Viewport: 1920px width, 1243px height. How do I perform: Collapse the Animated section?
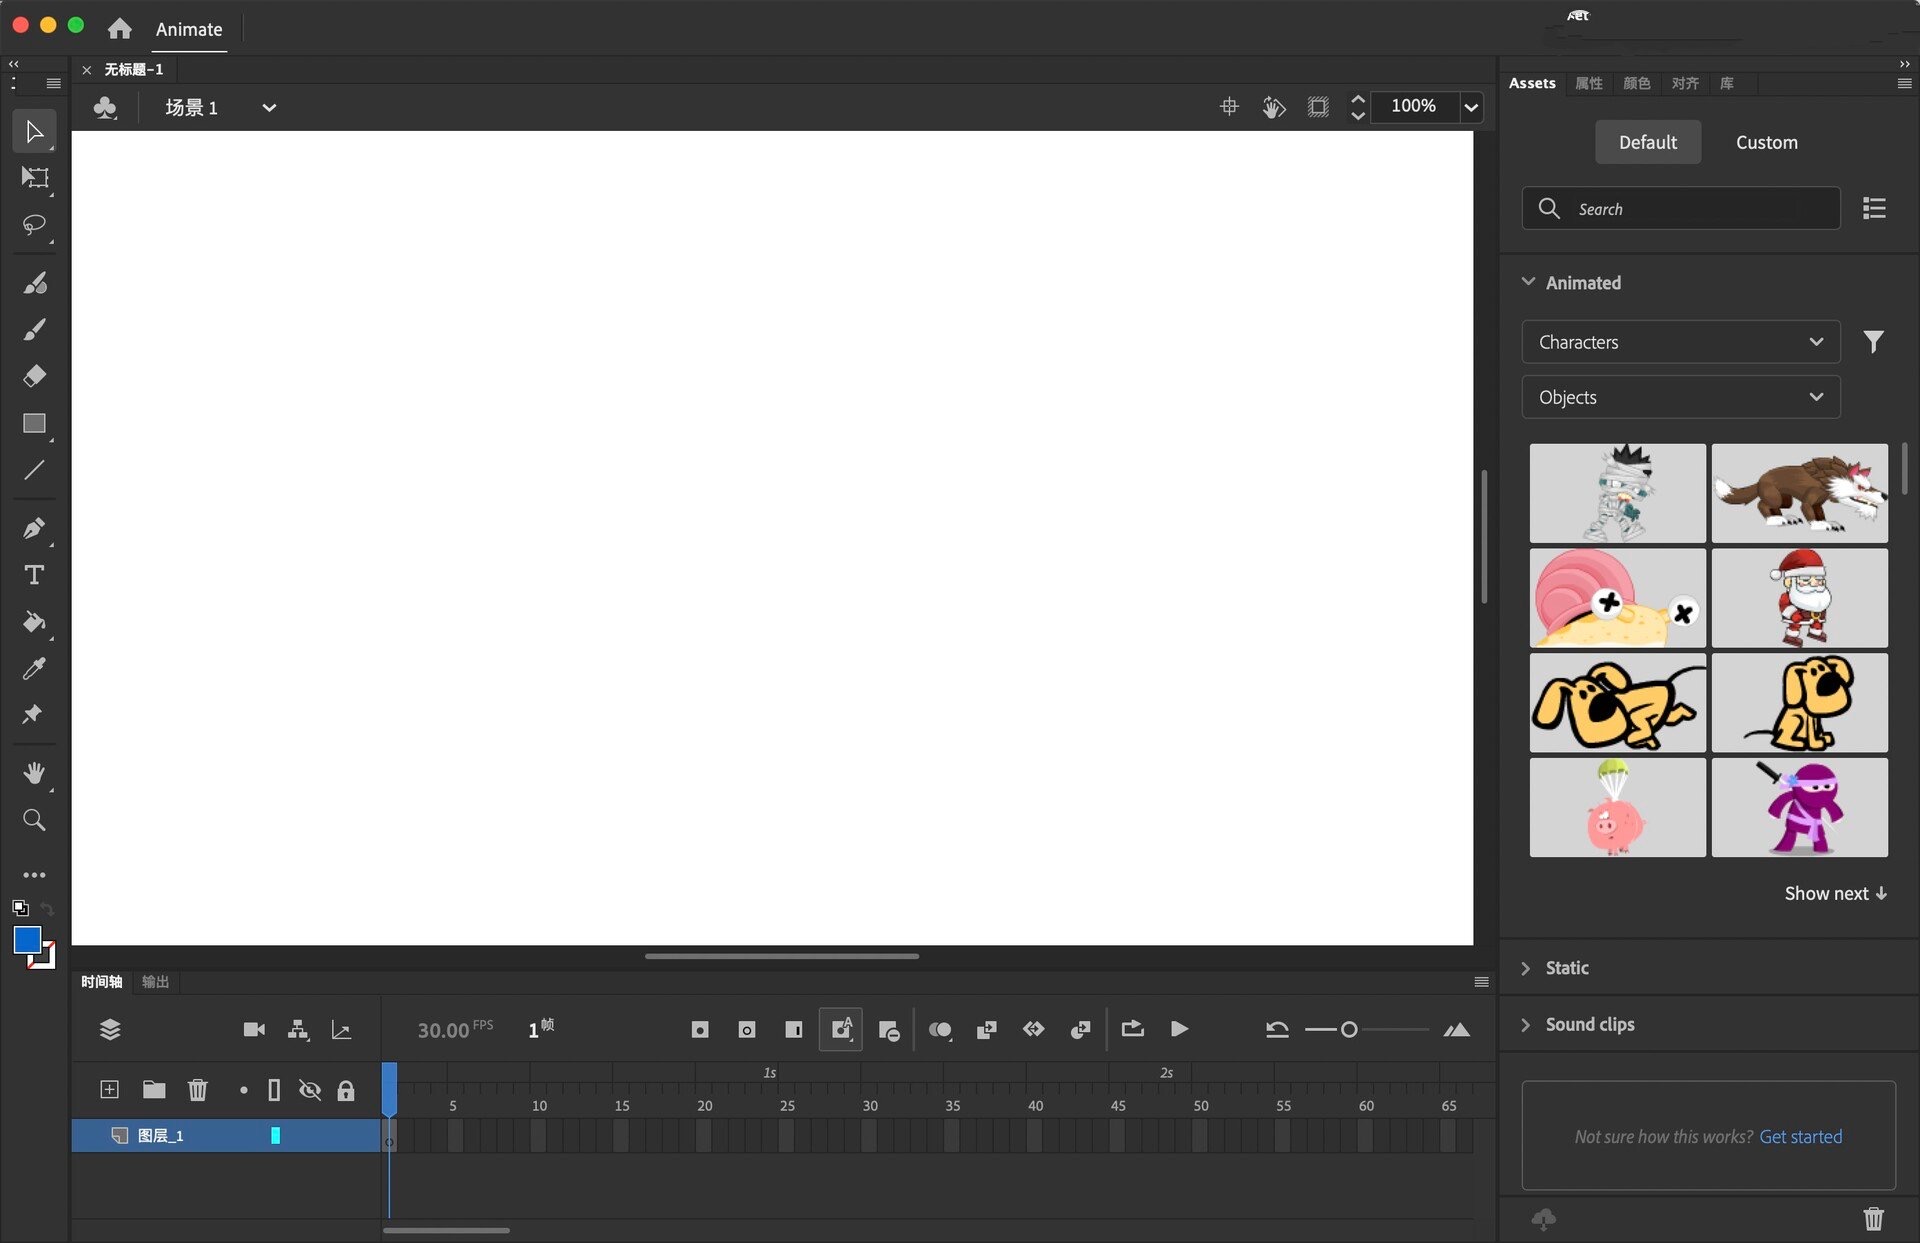[1527, 282]
